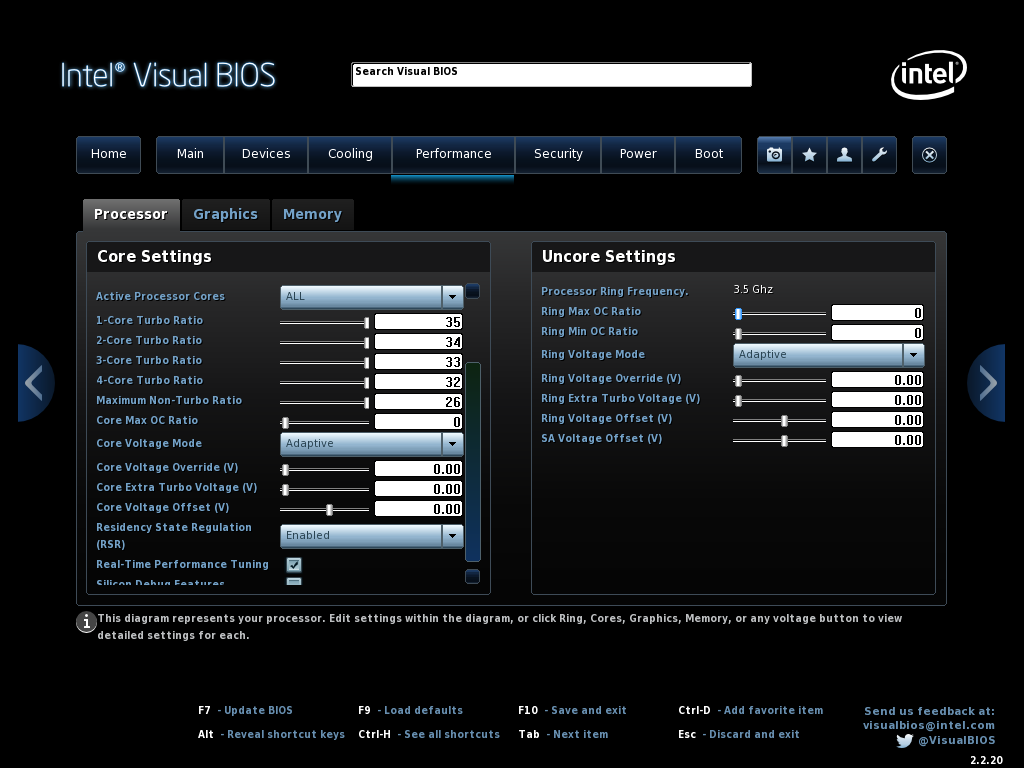Click F7 Update BIOS shortcut
Screen dimensions: 1024x768
(x=246, y=711)
